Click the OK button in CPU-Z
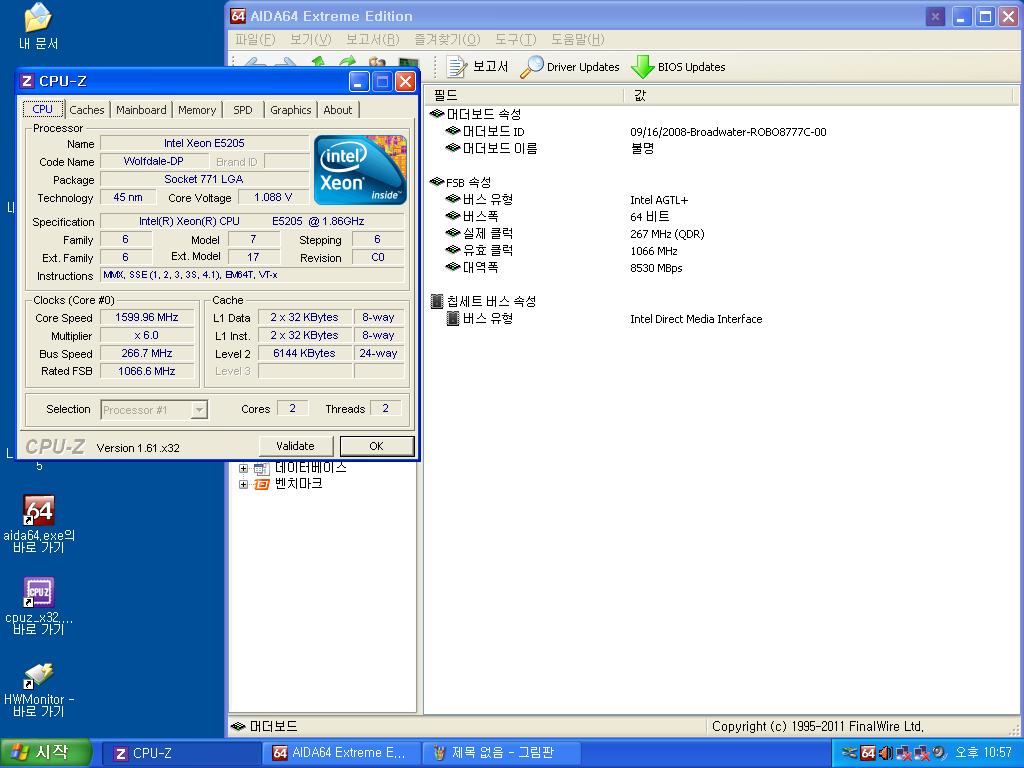The width and height of the screenshot is (1024, 768). [x=377, y=446]
